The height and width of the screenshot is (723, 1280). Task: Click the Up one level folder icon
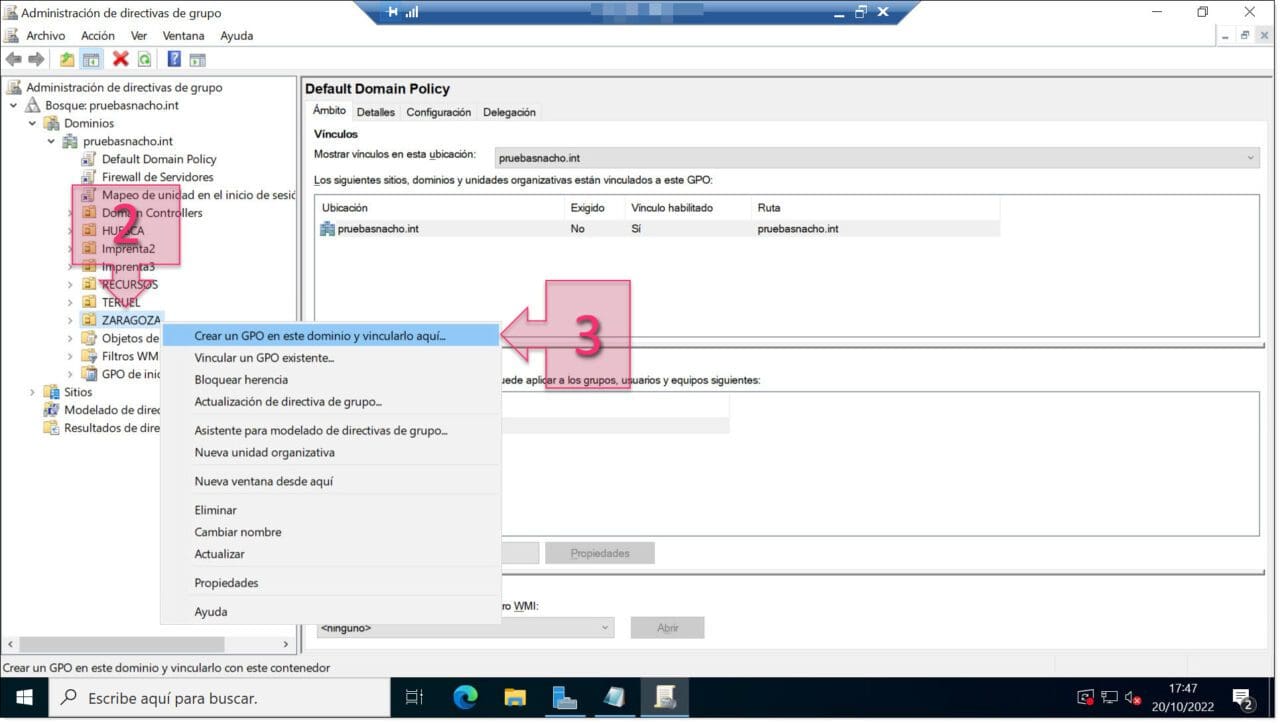[67, 60]
